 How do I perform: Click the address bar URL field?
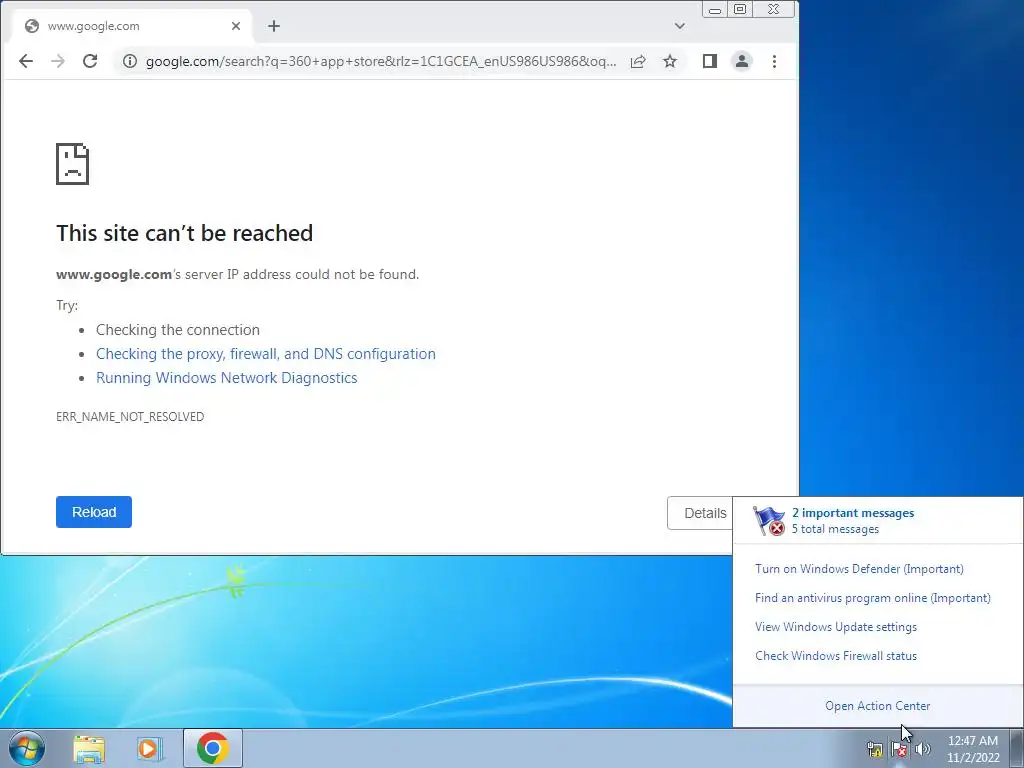coord(381,61)
